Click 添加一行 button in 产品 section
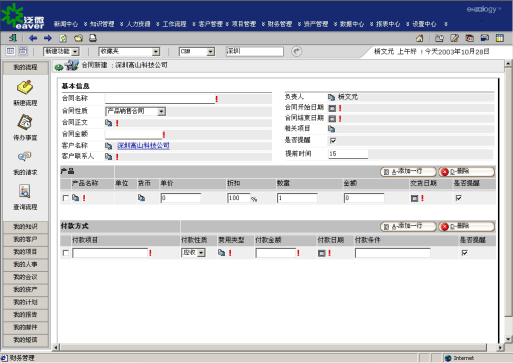This screenshot has height=363, width=513. 408,172
